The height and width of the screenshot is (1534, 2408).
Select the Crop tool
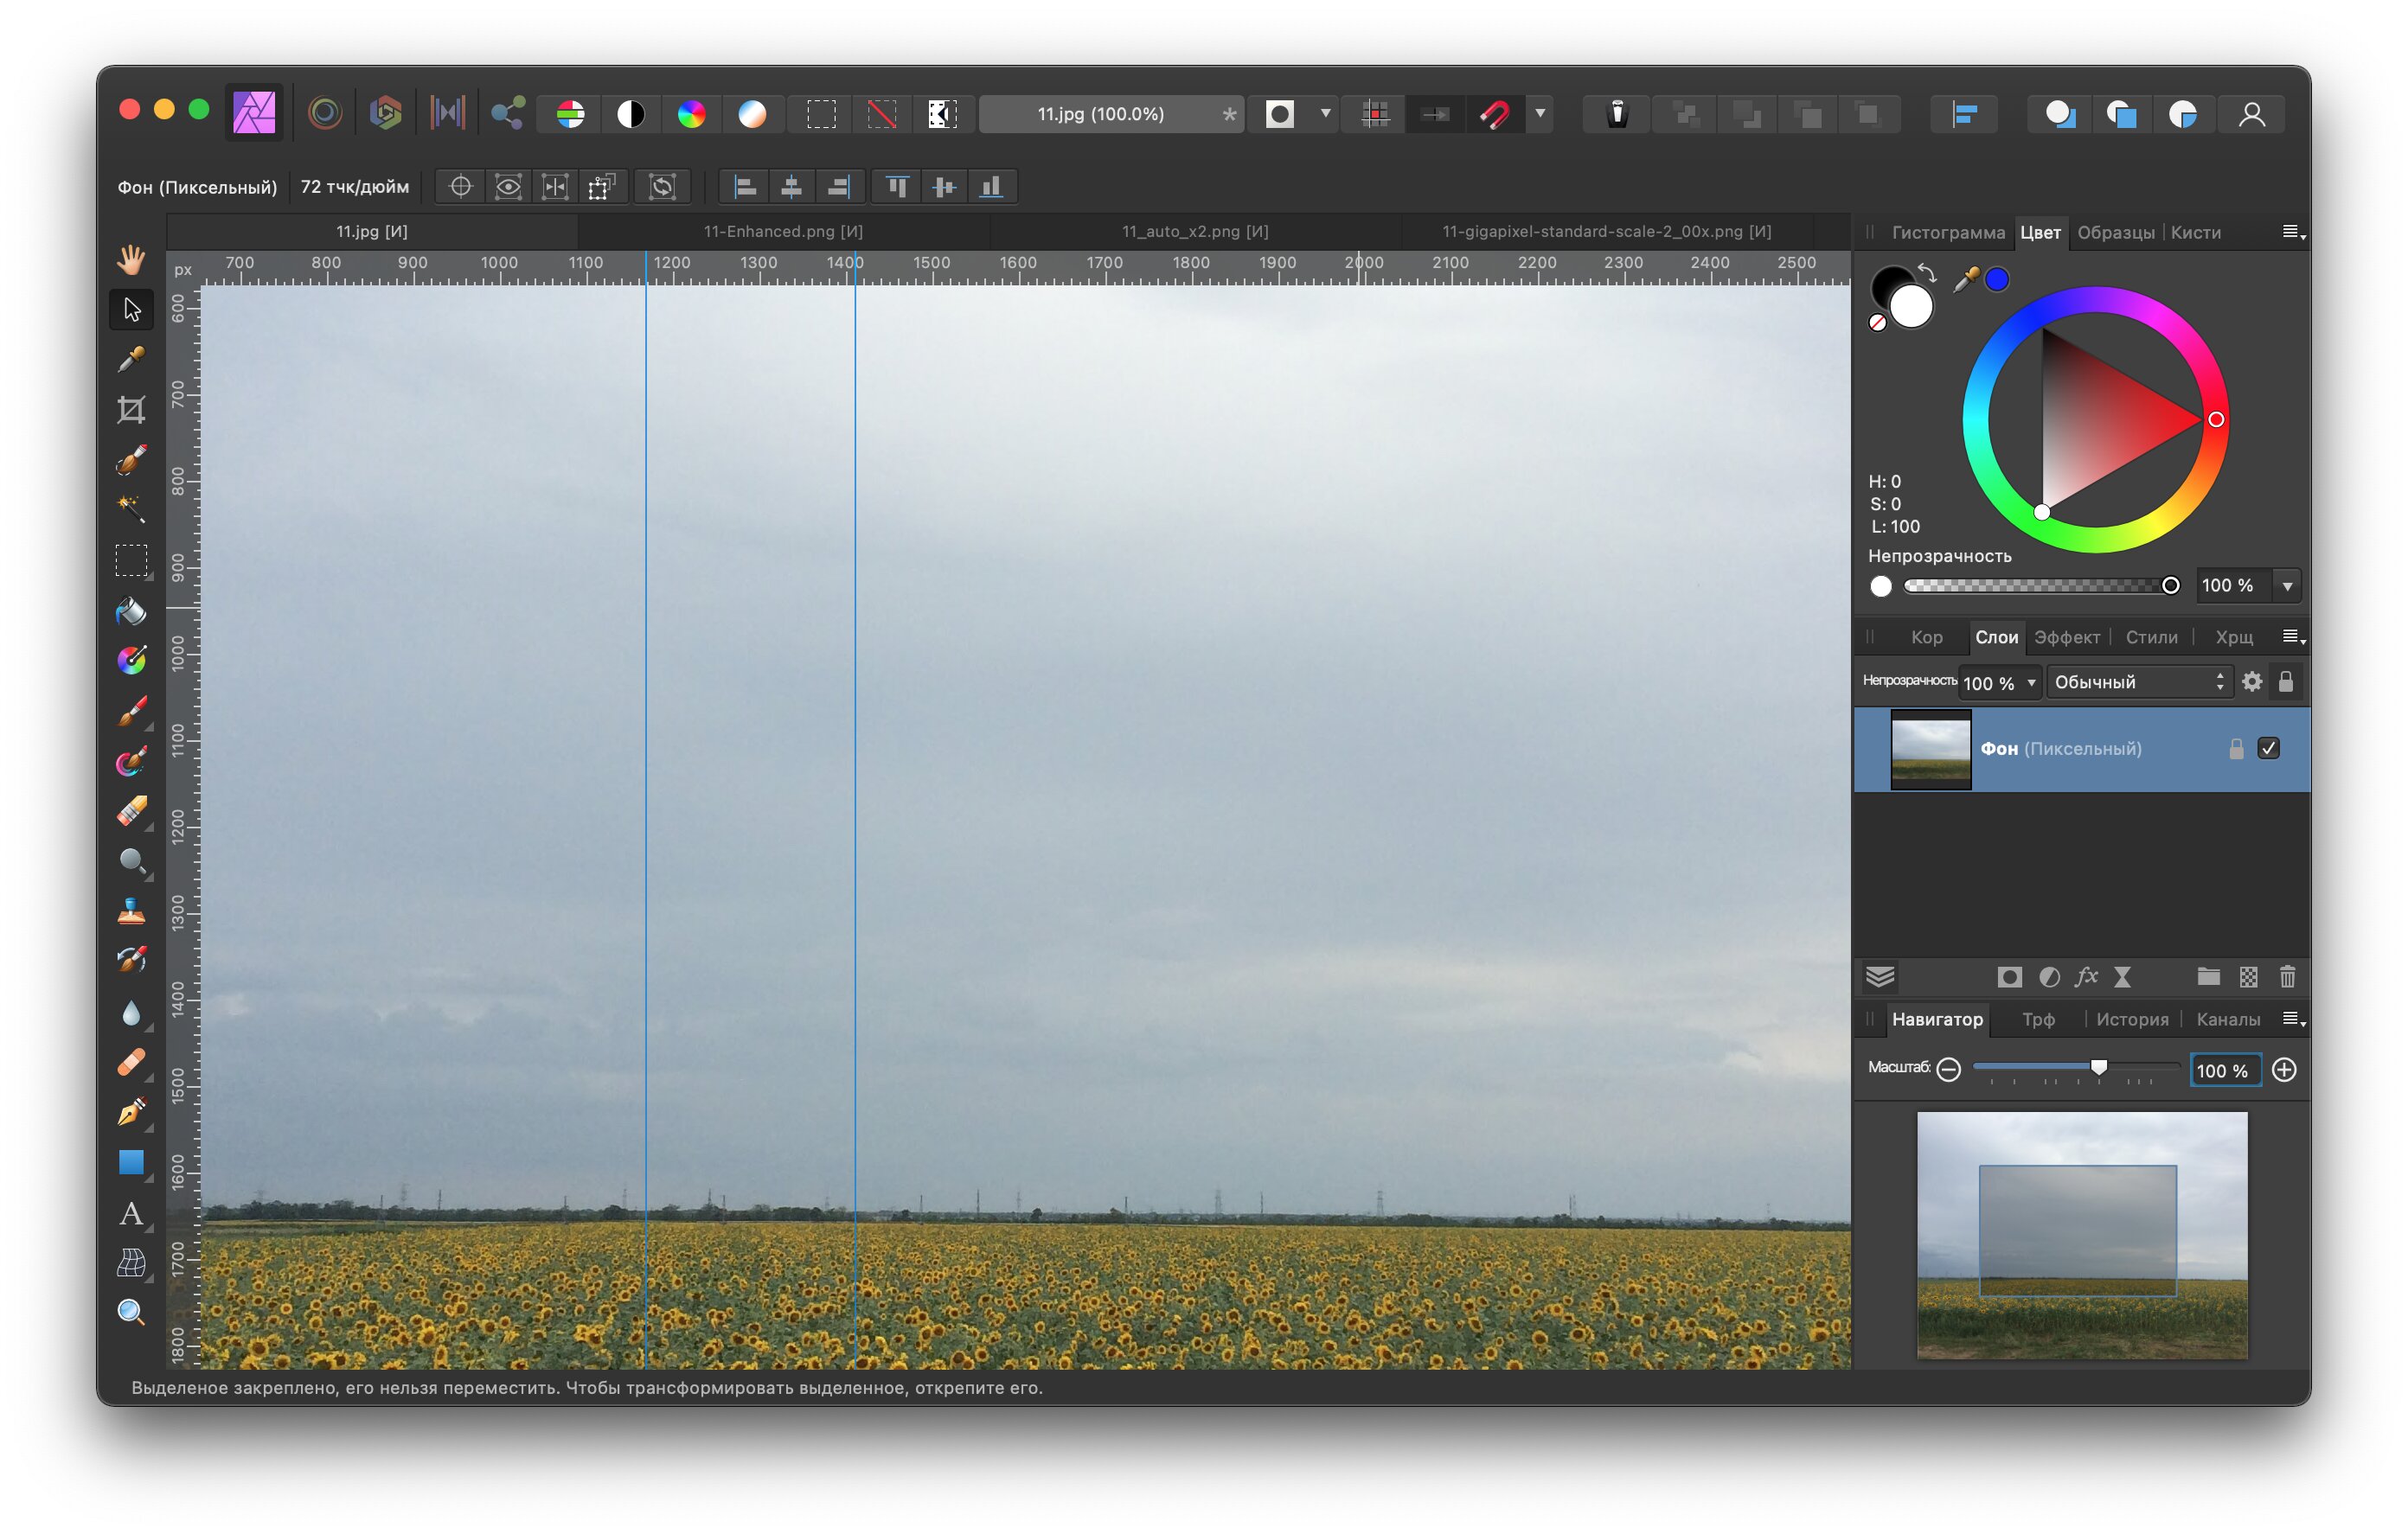(x=131, y=409)
